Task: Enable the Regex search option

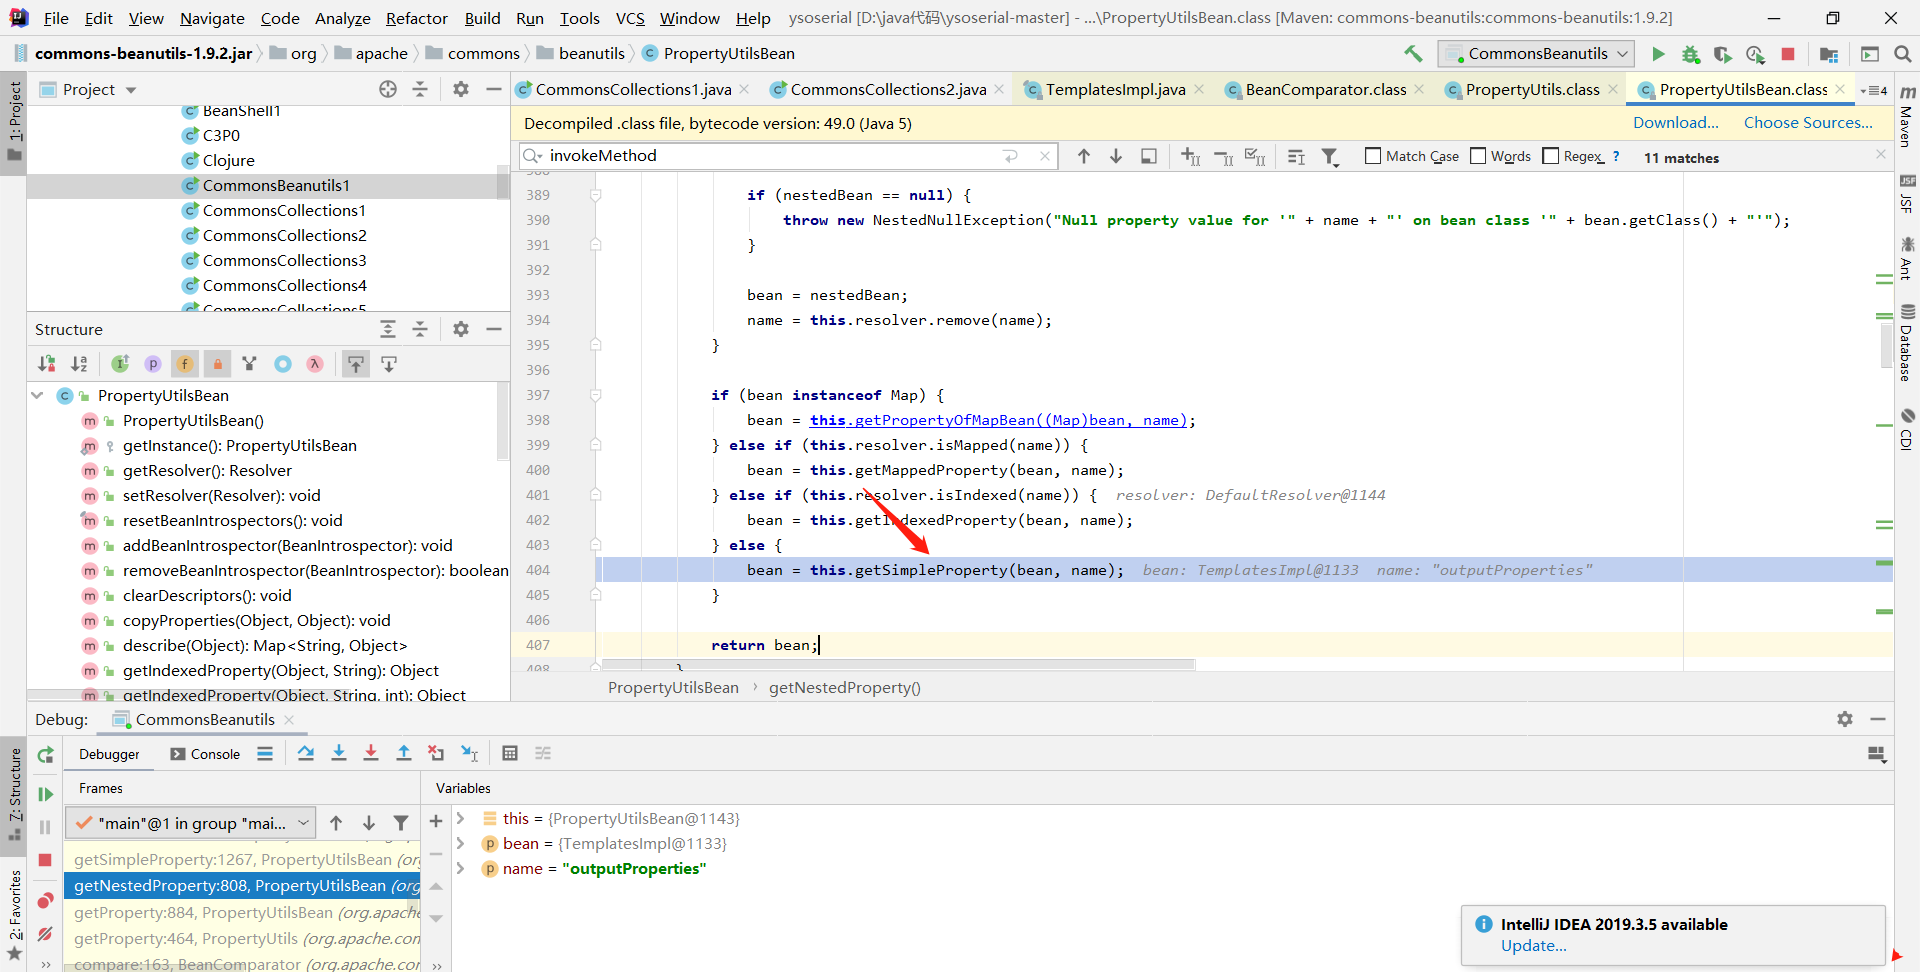Action: click(x=1551, y=156)
